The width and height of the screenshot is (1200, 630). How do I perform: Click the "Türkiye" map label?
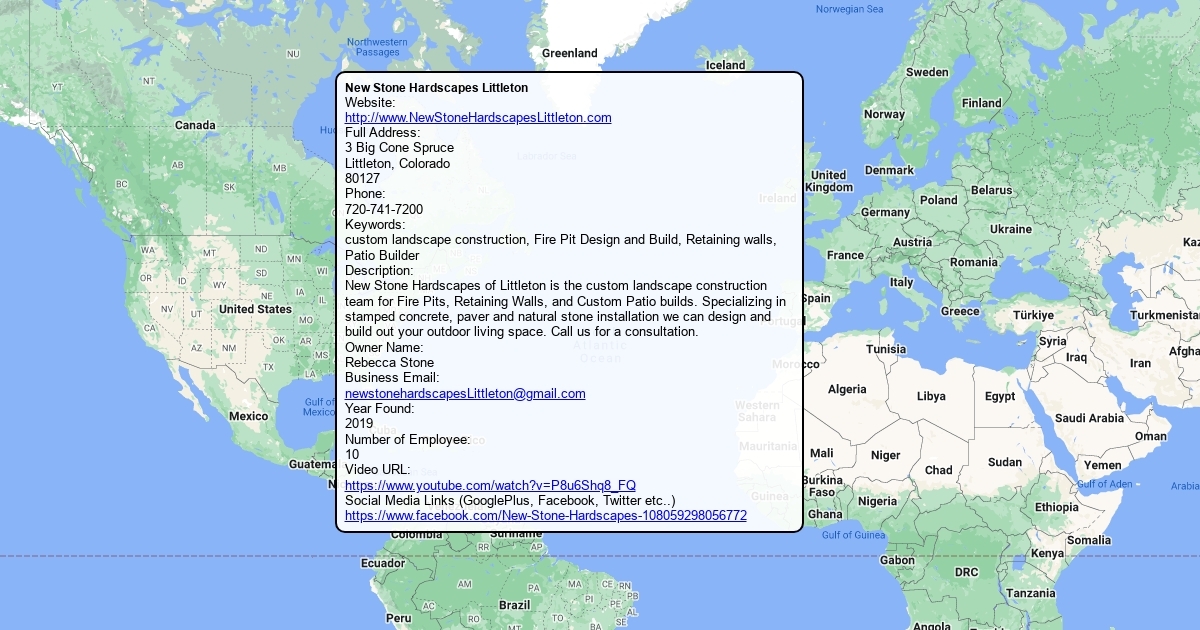coord(1031,315)
